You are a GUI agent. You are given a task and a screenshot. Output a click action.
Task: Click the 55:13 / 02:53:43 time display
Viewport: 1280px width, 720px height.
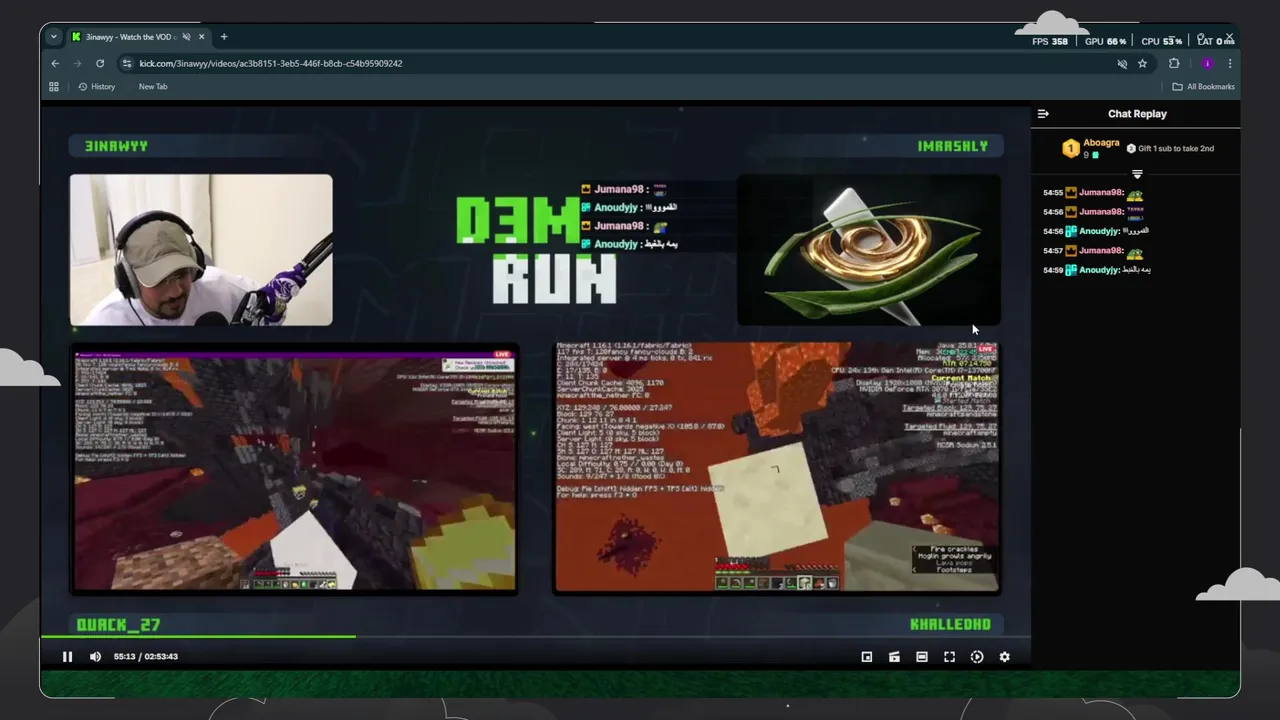pos(146,657)
